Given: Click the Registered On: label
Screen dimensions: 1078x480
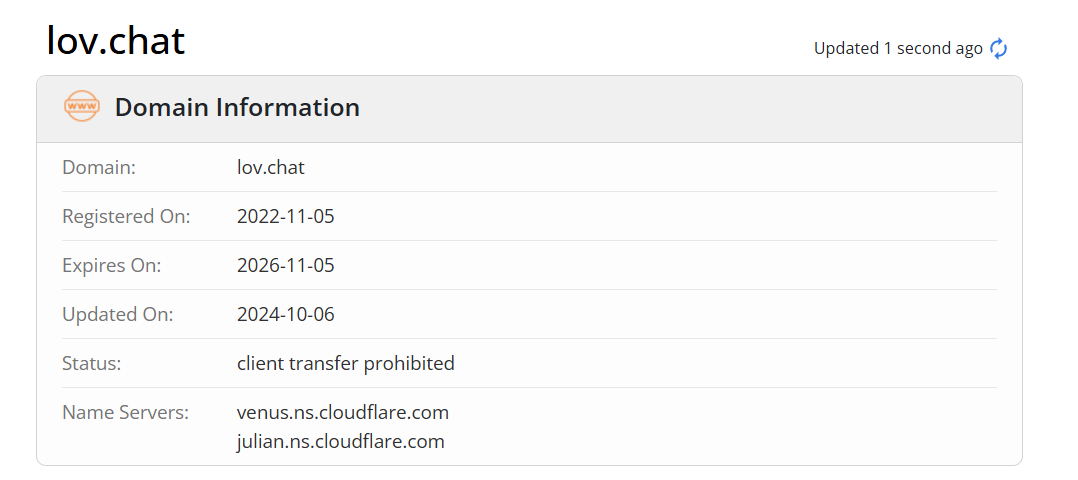Looking at the screenshot, I should 126,216.
